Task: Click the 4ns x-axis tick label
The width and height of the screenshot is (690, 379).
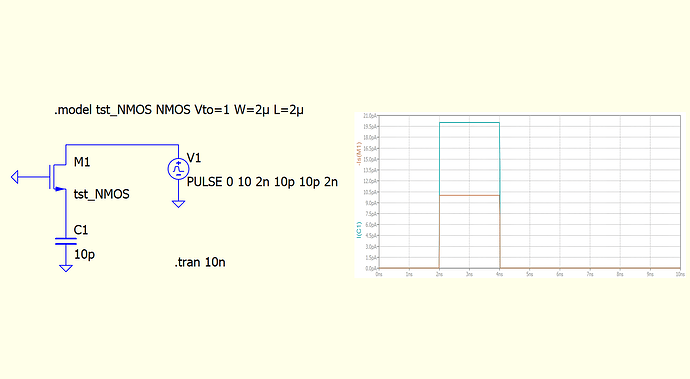Action: pyautogui.click(x=499, y=274)
